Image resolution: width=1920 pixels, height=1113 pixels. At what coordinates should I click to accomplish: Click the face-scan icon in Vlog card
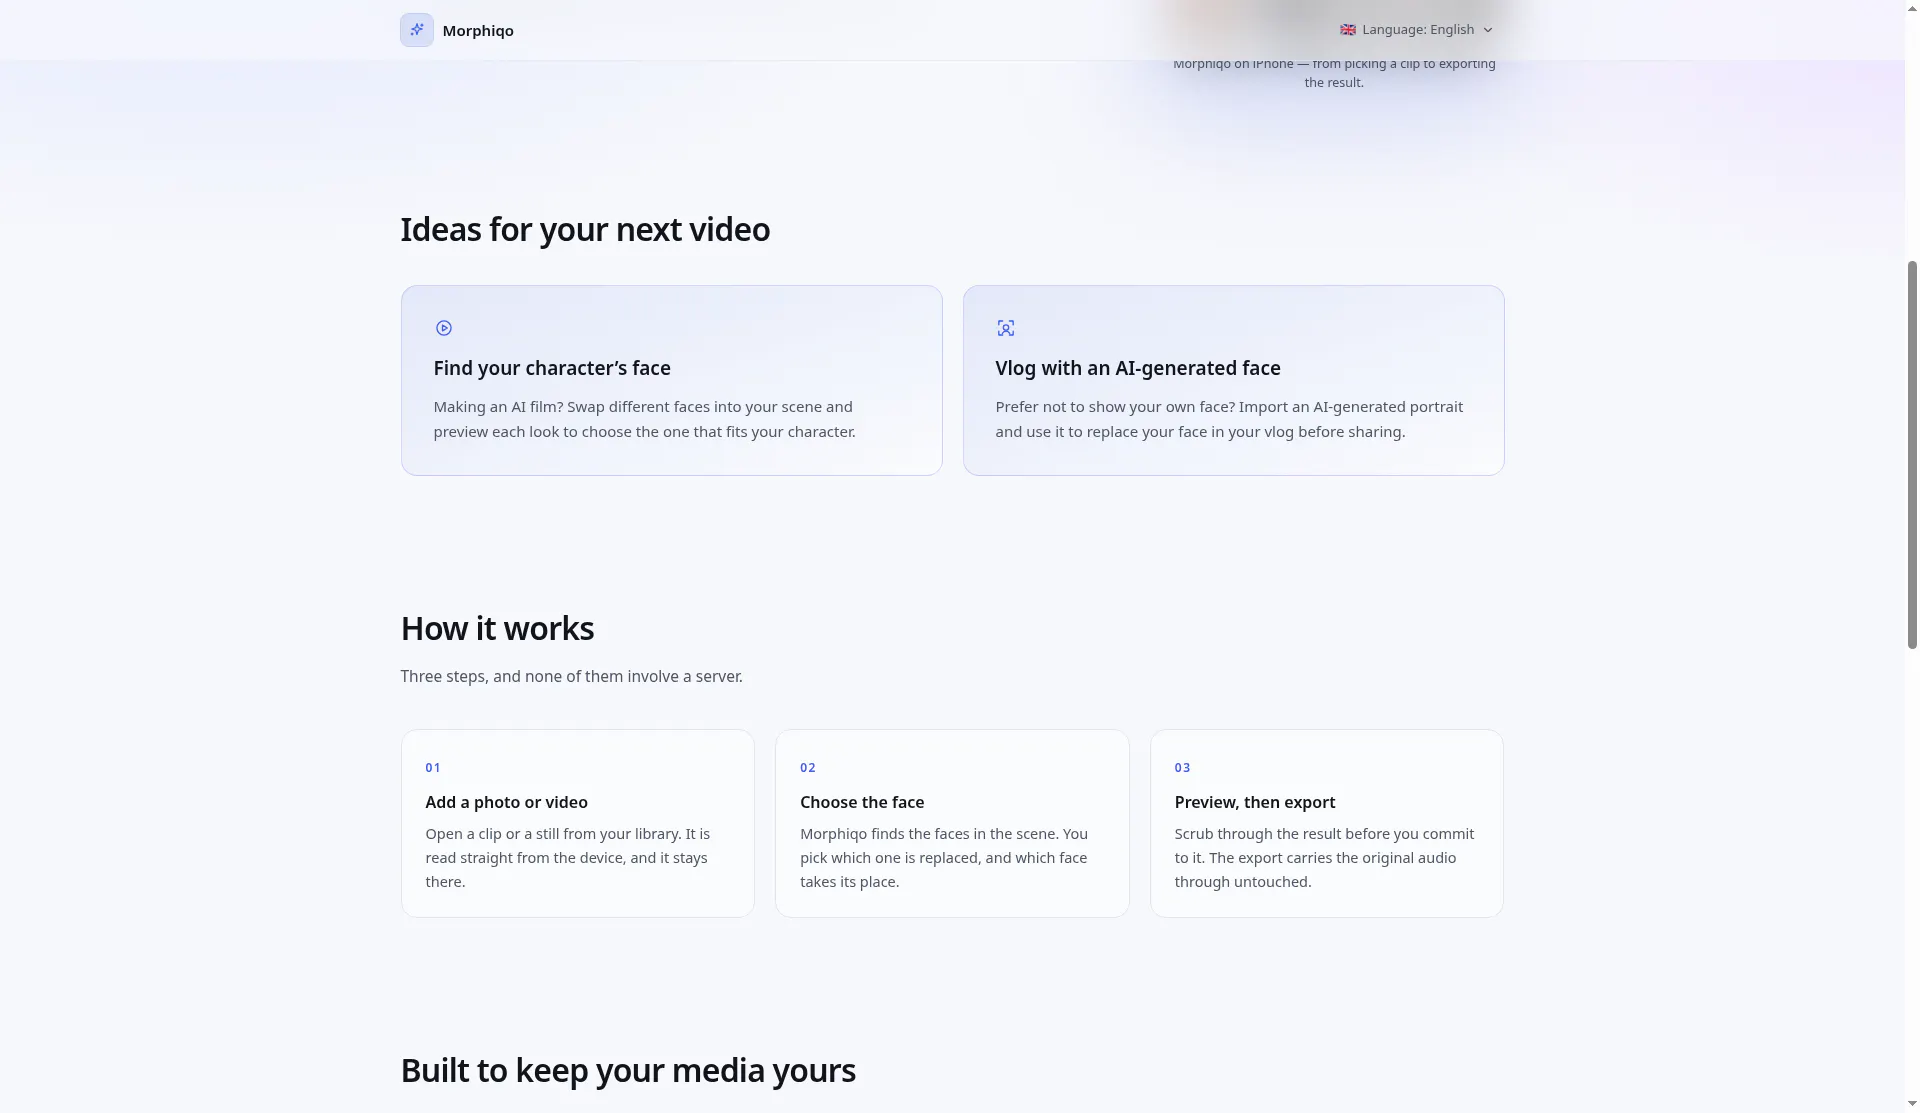[x=1006, y=328]
